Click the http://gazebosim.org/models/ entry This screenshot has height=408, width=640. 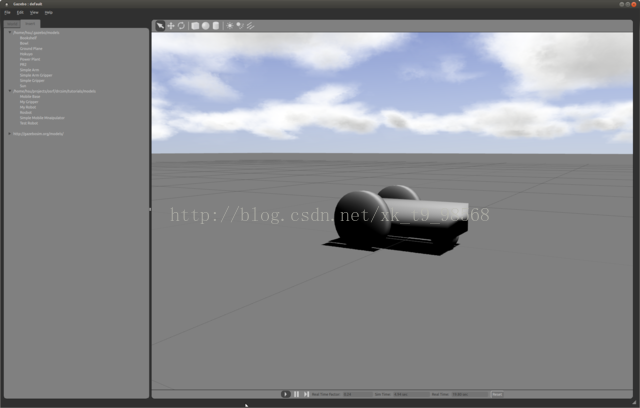(38, 134)
